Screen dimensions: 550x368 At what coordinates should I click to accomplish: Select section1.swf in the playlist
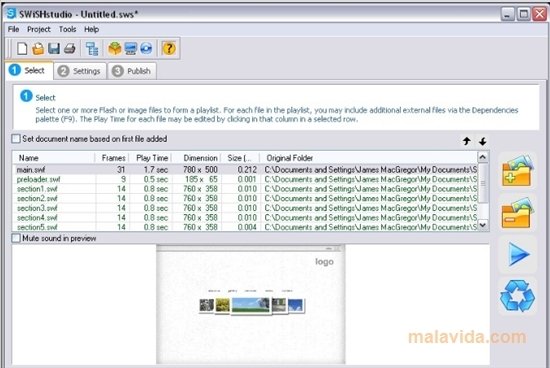(245, 189)
